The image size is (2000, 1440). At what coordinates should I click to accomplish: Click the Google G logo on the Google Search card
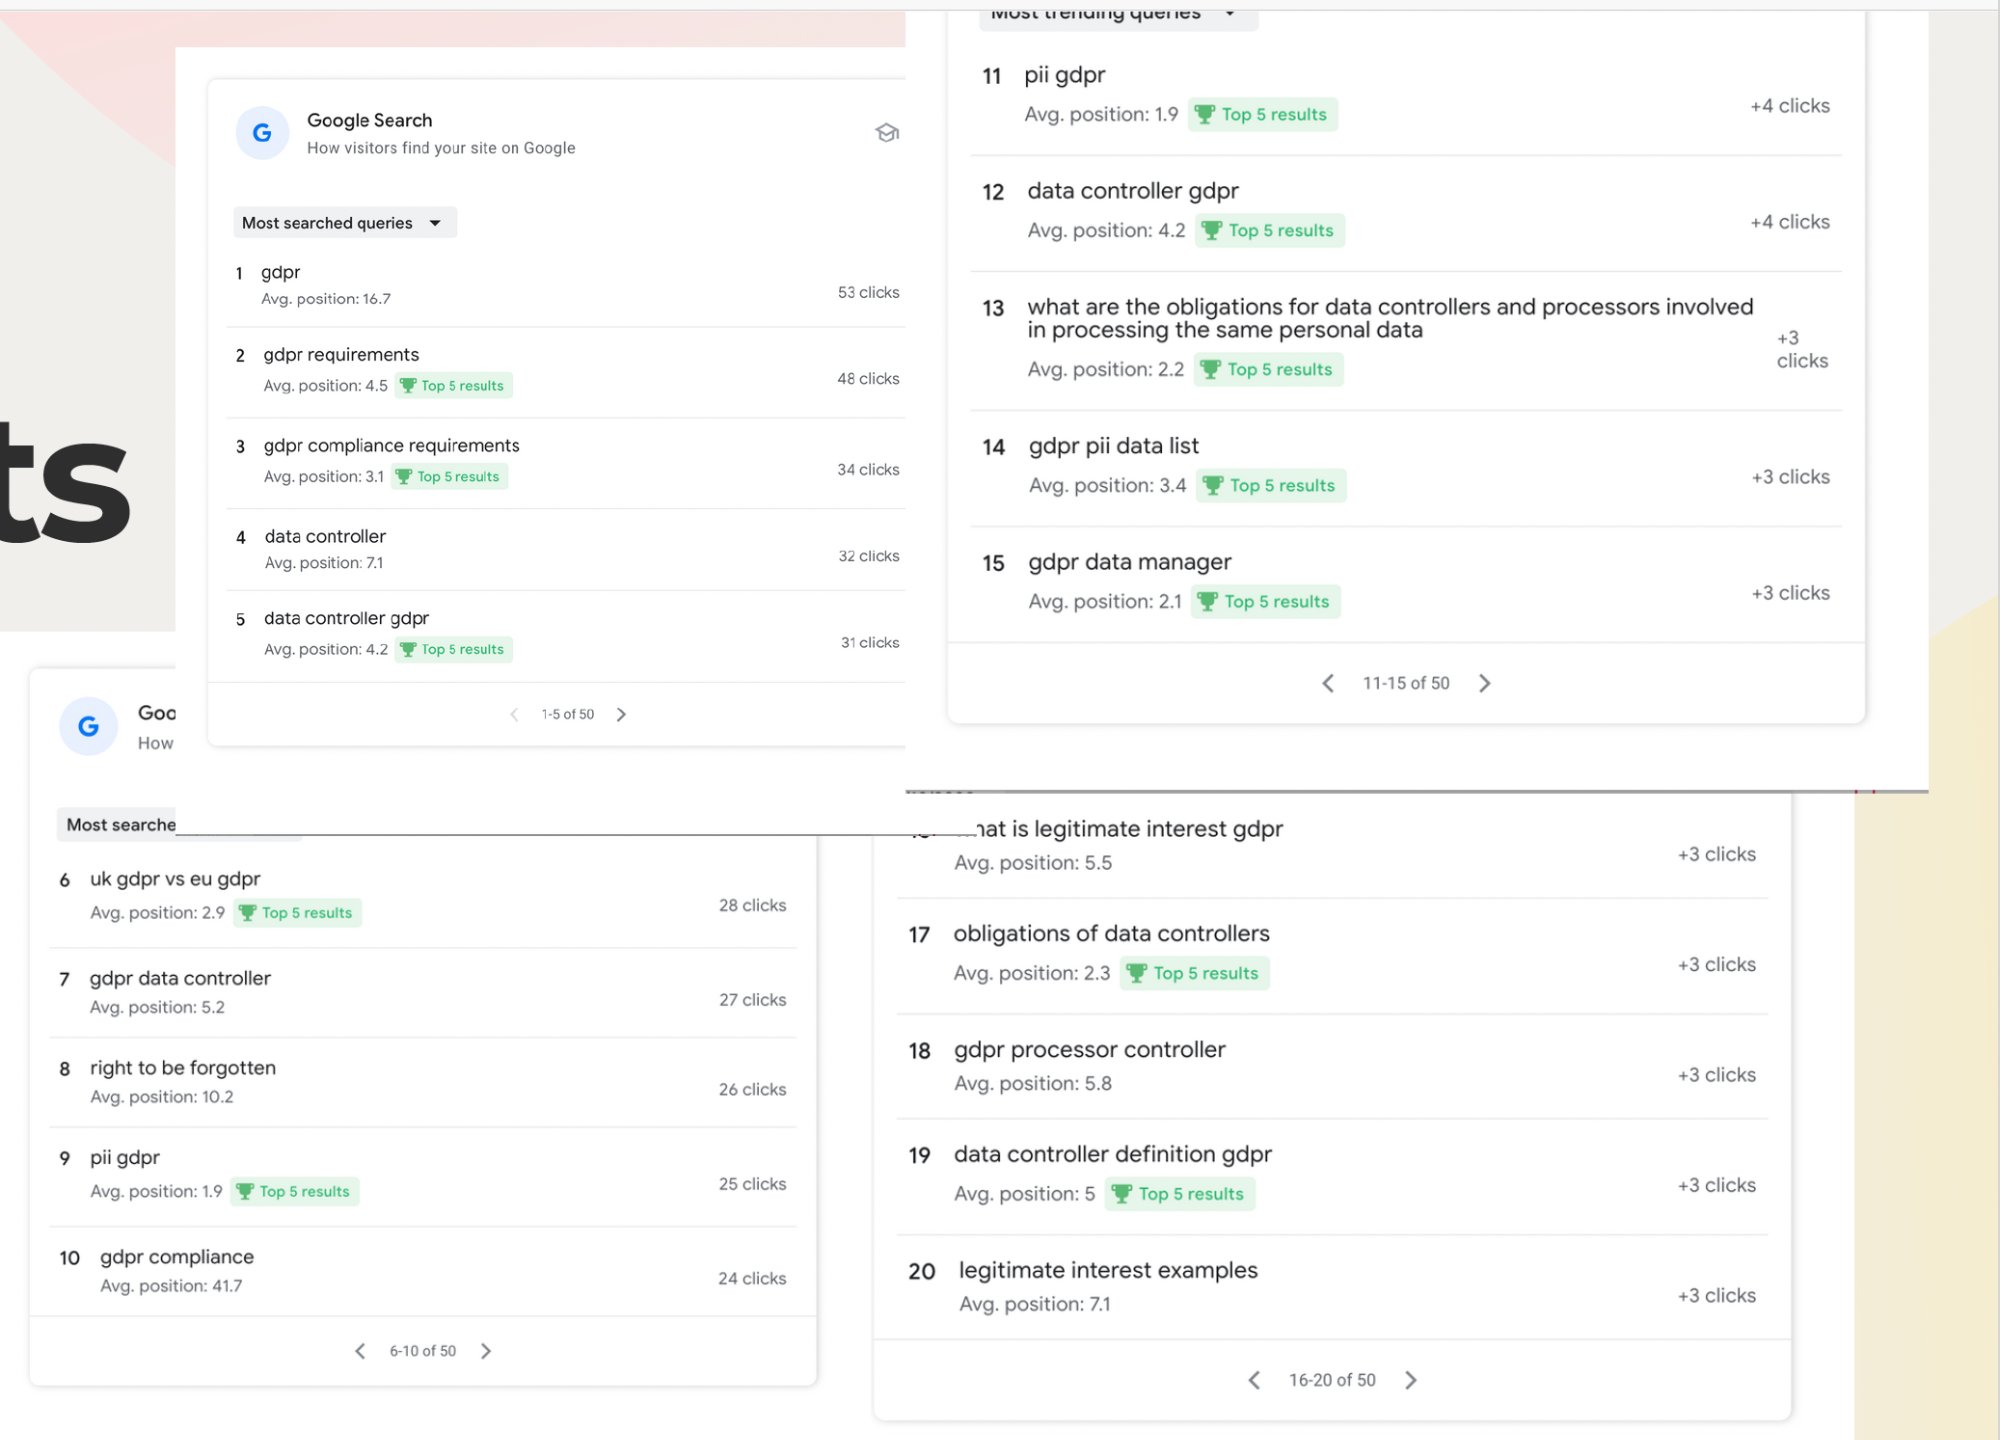261,133
